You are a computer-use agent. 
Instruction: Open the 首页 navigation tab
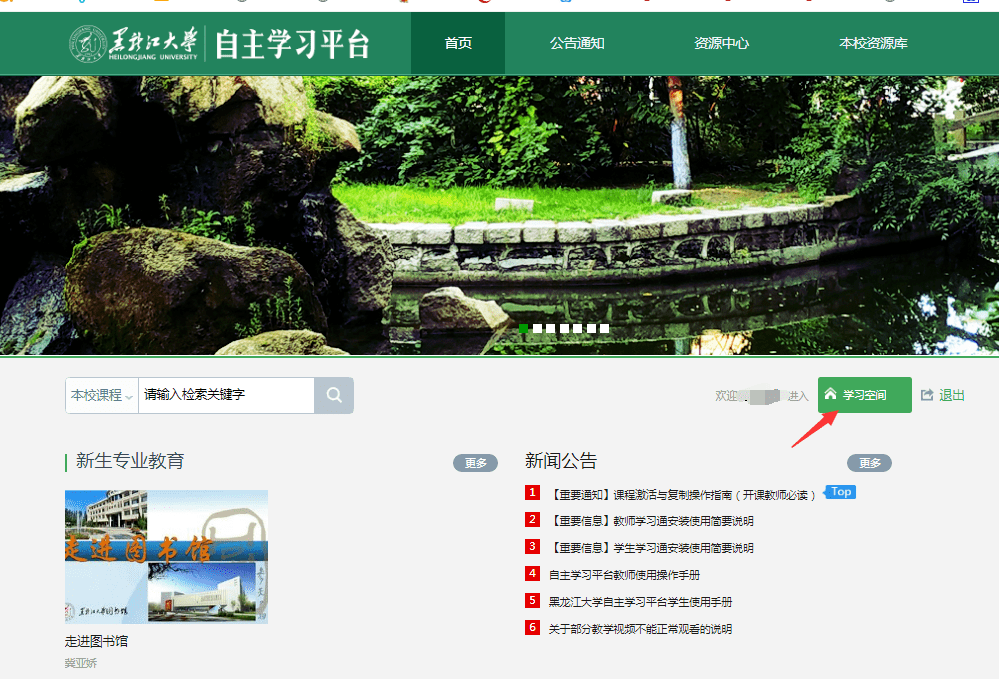(457, 44)
